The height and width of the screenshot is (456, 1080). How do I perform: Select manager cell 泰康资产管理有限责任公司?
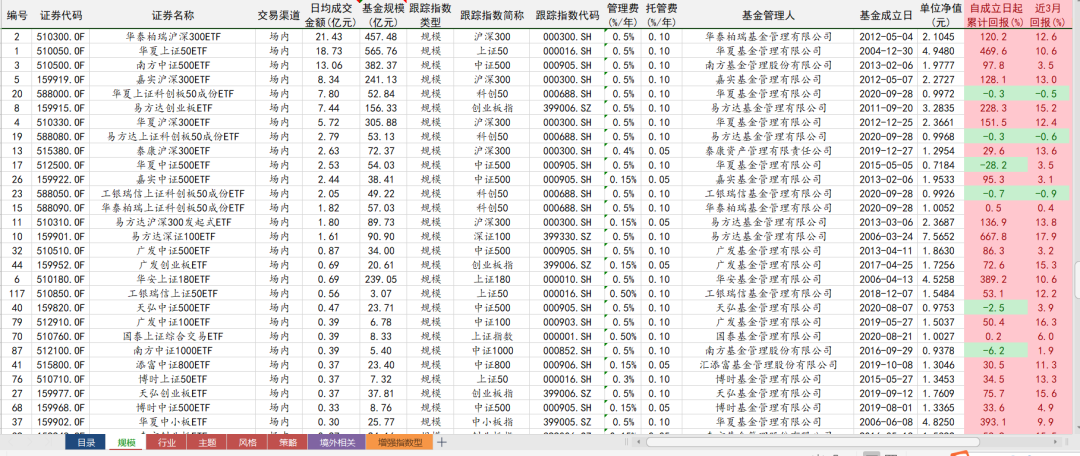click(x=768, y=151)
